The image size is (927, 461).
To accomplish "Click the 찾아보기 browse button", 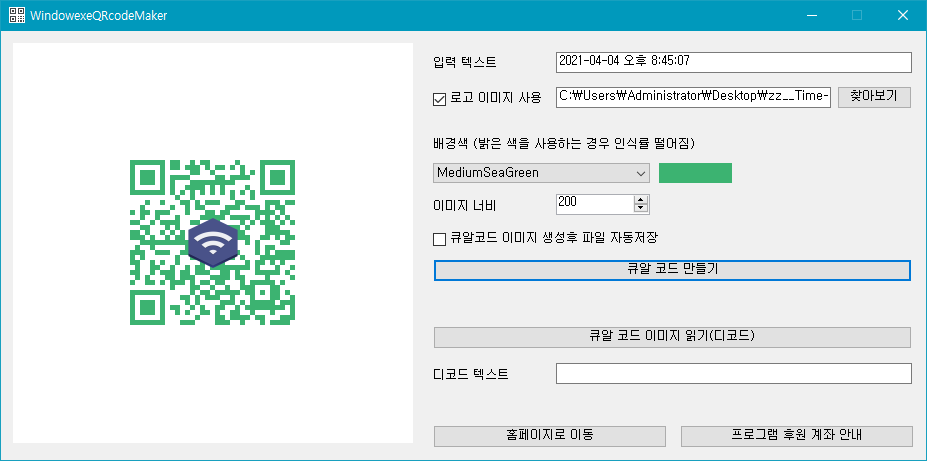I will tap(874, 98).
